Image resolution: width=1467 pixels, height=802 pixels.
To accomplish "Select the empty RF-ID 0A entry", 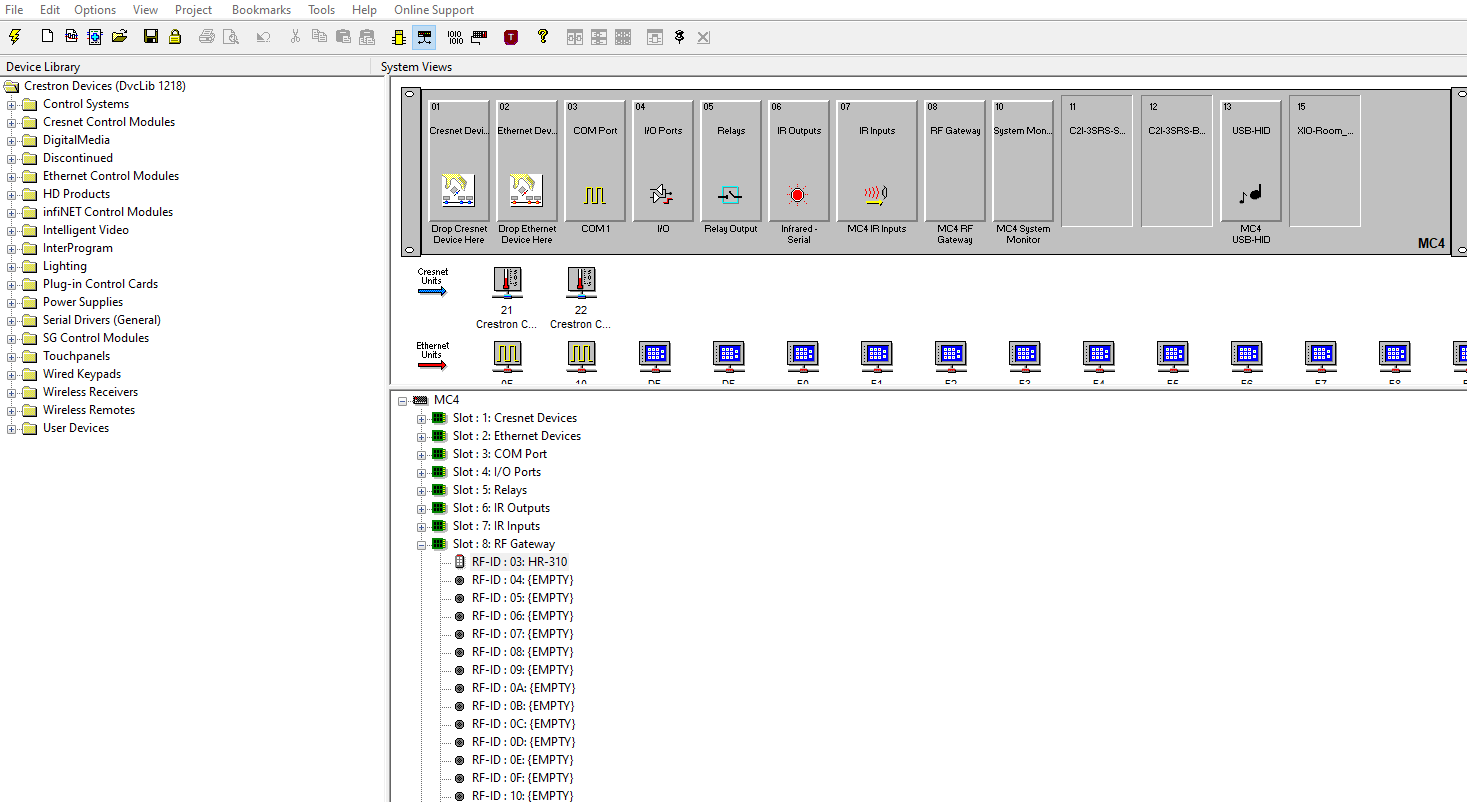I will [523, 688].
